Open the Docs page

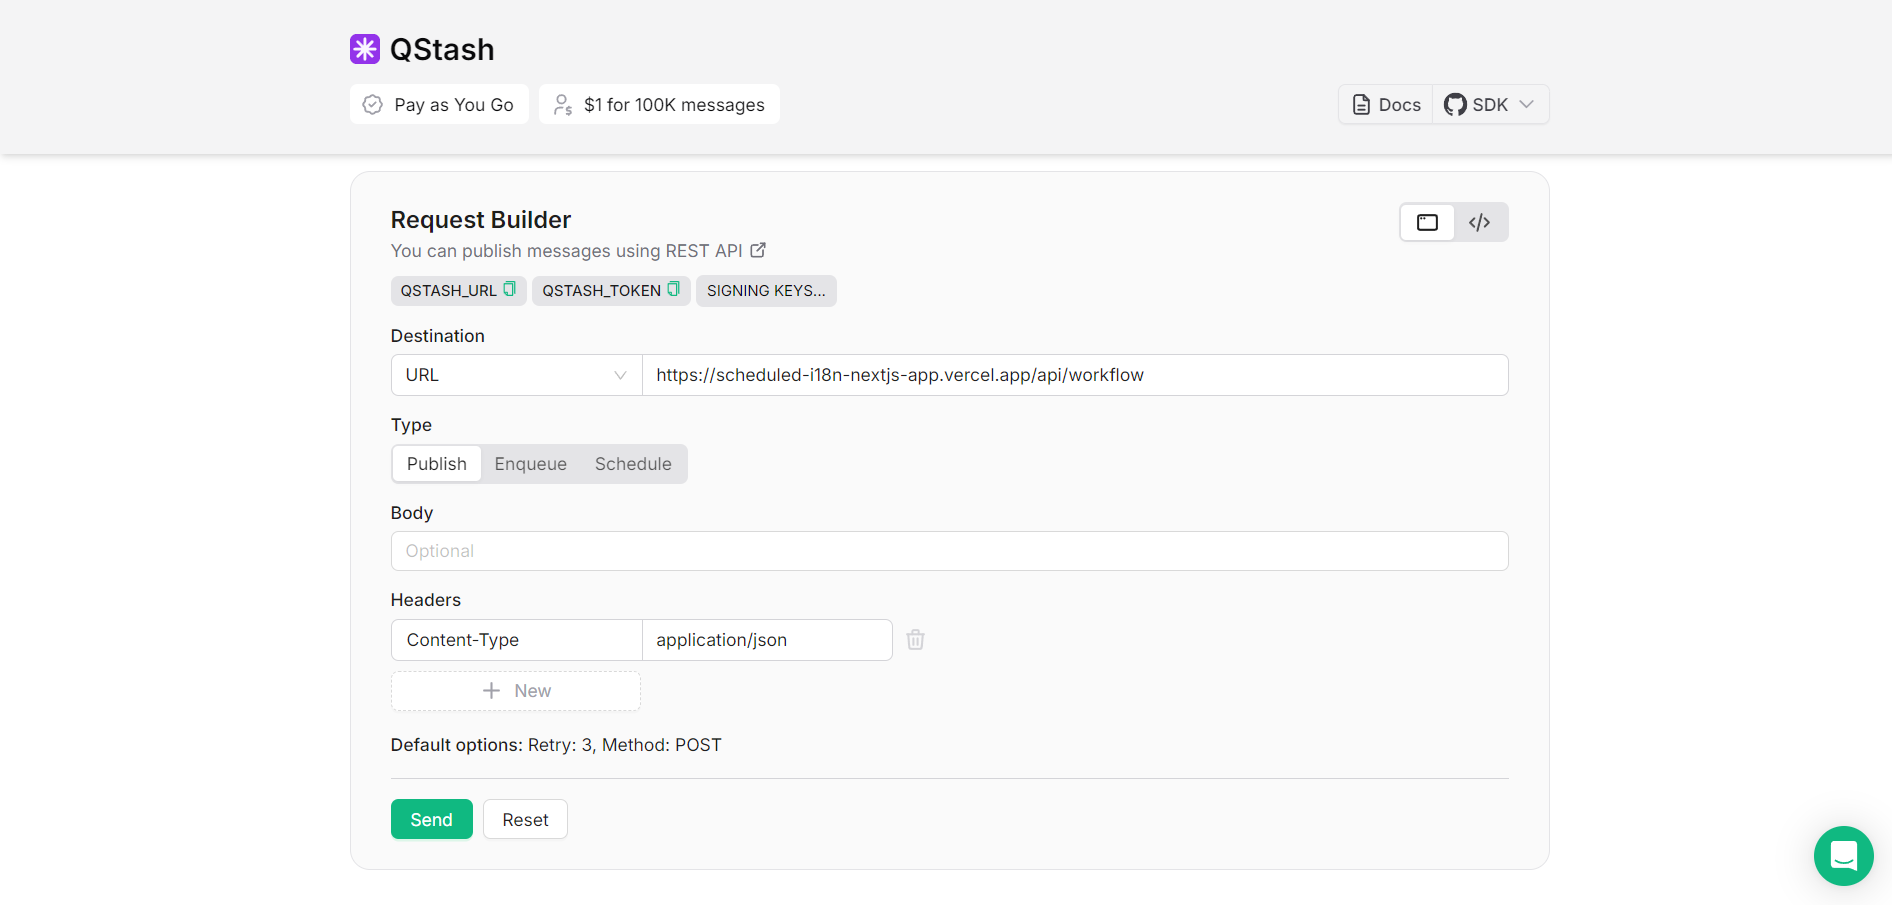pos(1384,104)
